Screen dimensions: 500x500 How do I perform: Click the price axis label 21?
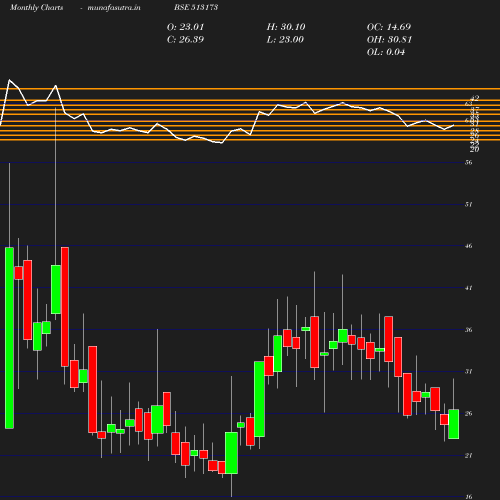click(x=469, y=456)
